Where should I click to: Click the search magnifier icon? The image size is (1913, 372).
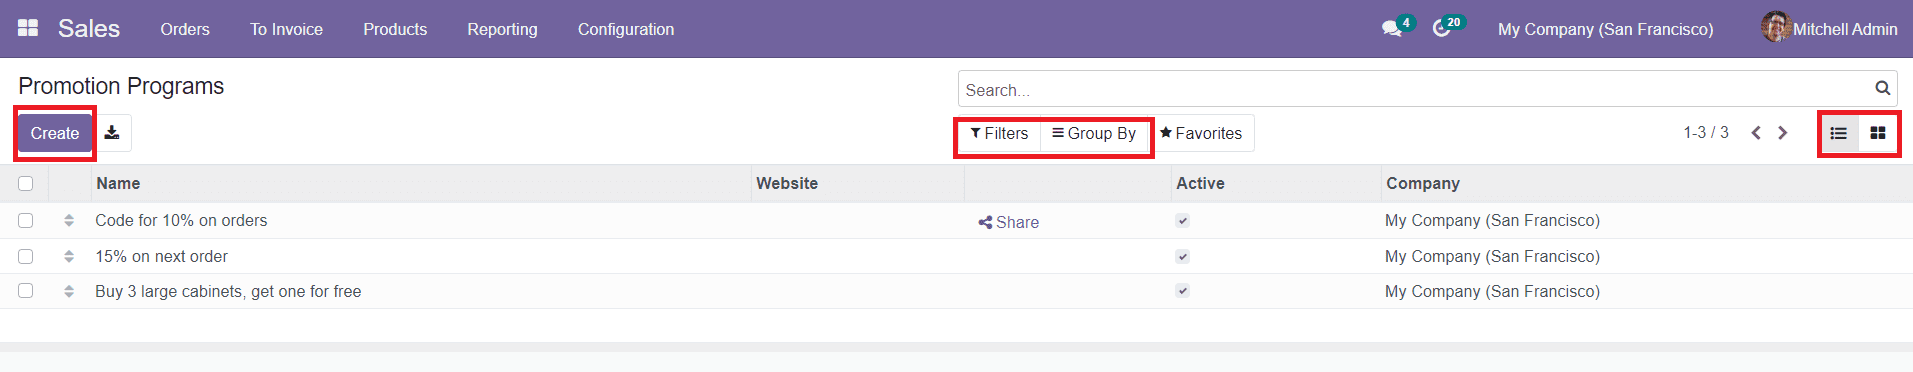[x=1882, y=88]
